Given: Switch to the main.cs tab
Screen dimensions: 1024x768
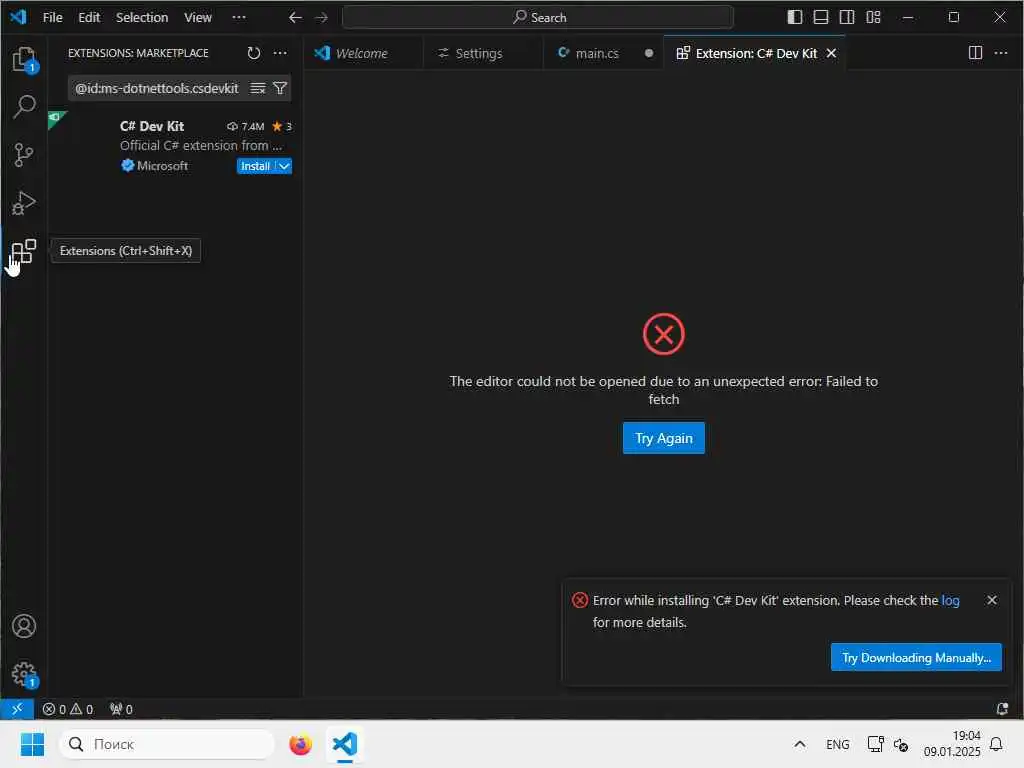Looking at the screenshot, I should (603, 54).
